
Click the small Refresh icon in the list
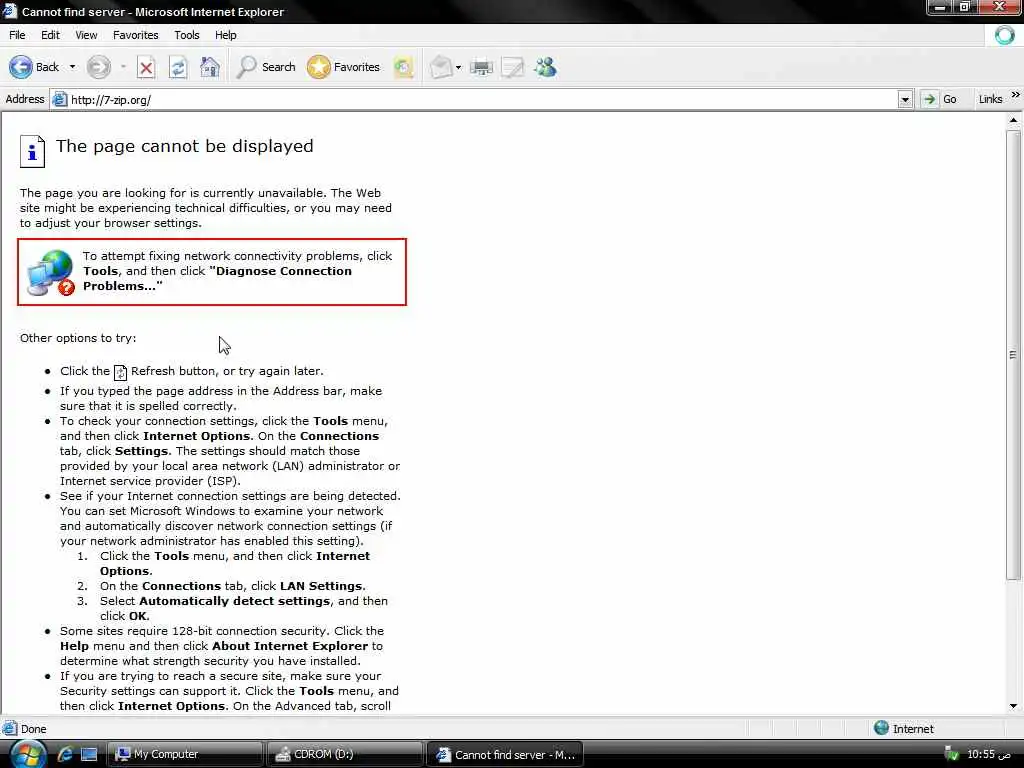[121, 372]
